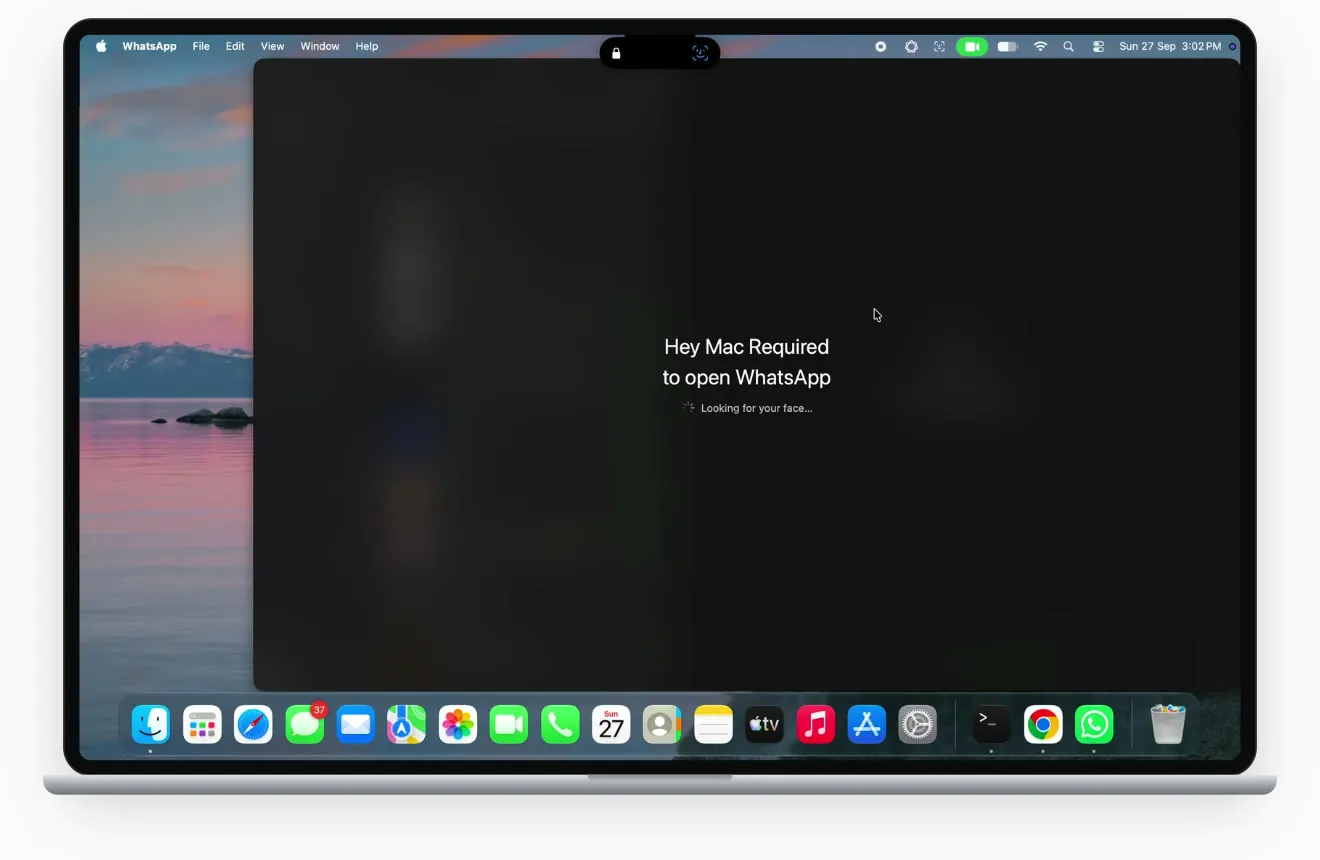Open the Edit menu

pyautogui.click(x=235, y=46)
